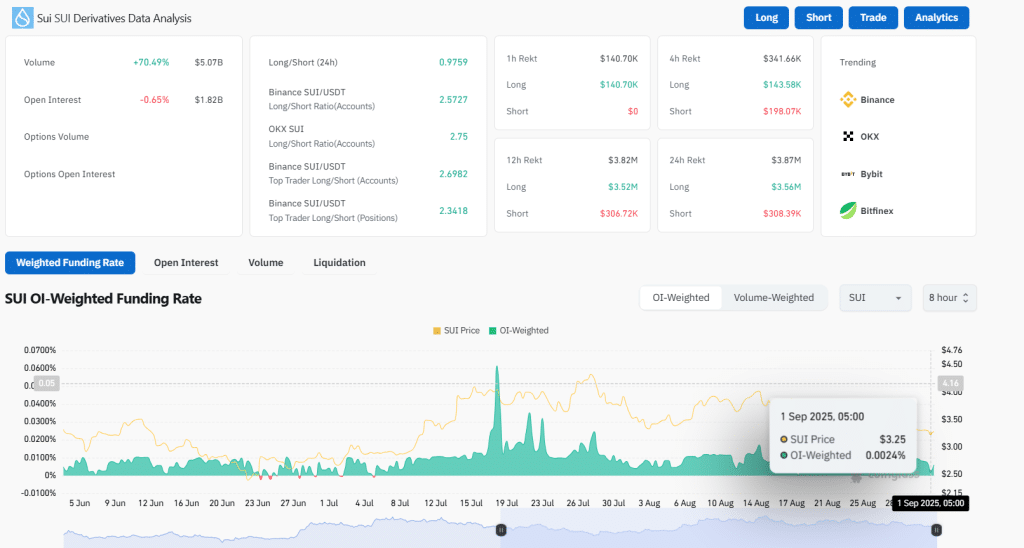Image resolution: width=1024 pixels, height=548 pixels.
Task: Switch to Volume-Weighted funding rate
Action: 773,298
